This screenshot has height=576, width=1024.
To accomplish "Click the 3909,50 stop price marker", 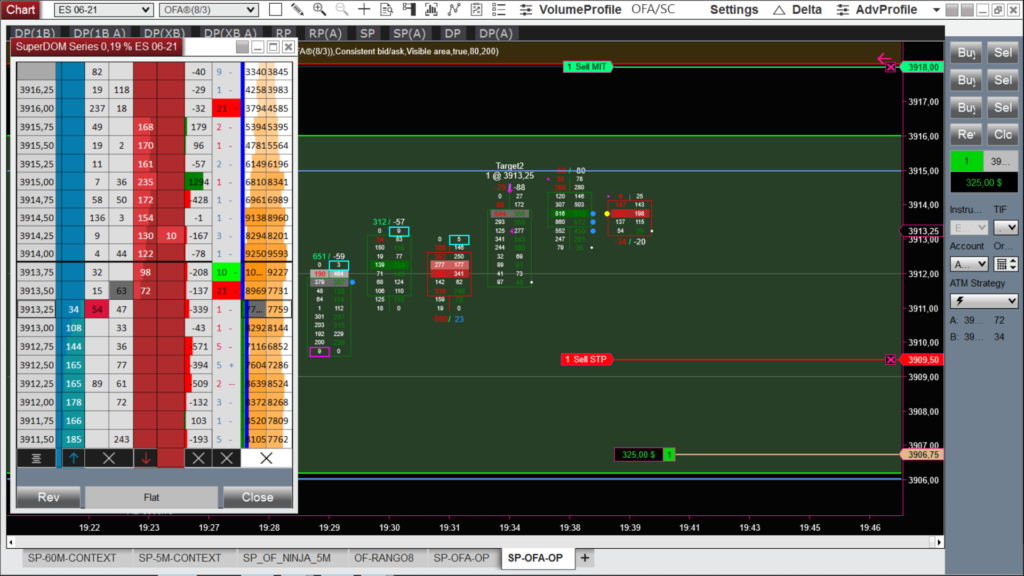I will pyautogui.click(x=922, y=360).
